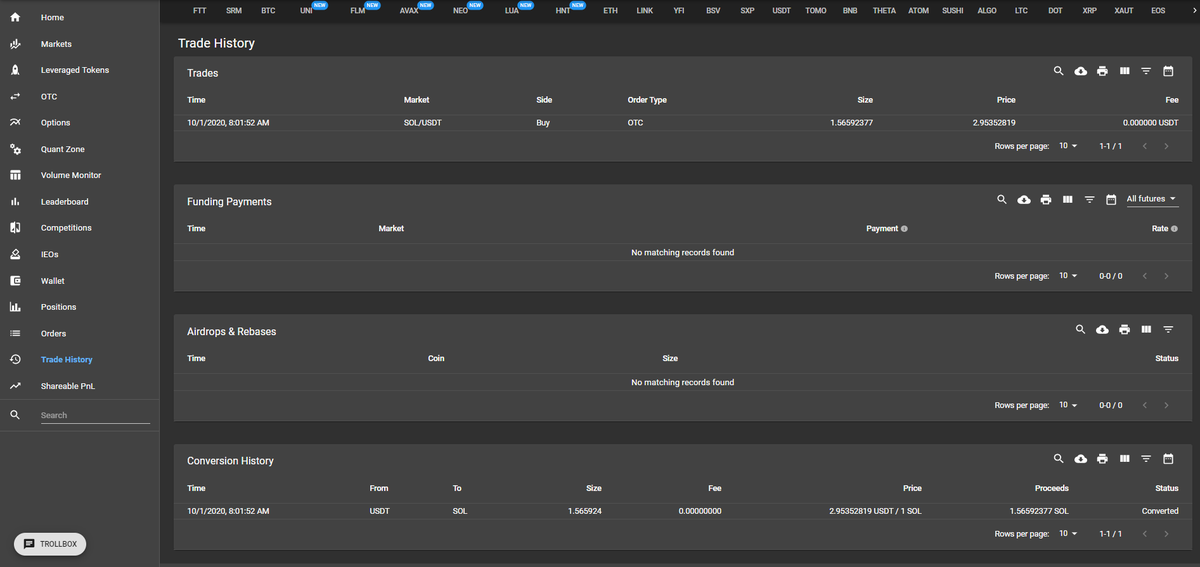
Task: Select SUSHI in top ticker bar
Action: [x=953, y=10]
